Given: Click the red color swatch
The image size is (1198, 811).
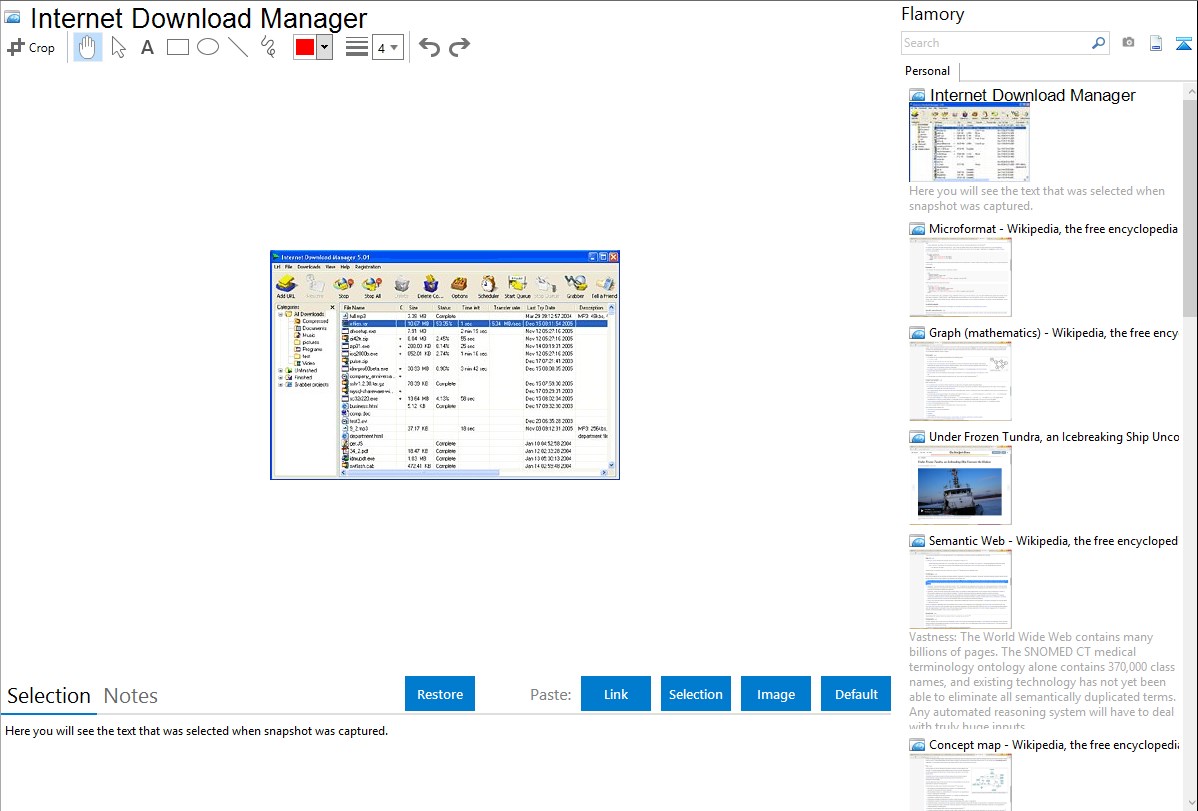Looking at the screenshot, I should coord(305,47).
